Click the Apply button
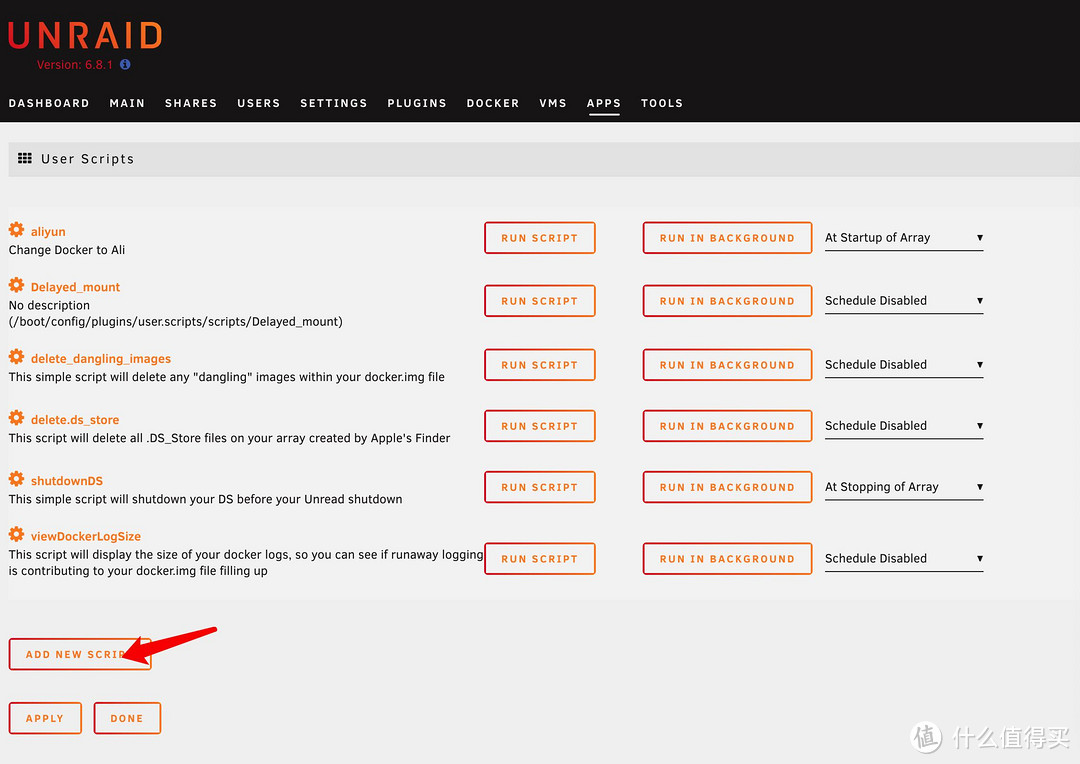1080x764 pixels. click(45, 719)
